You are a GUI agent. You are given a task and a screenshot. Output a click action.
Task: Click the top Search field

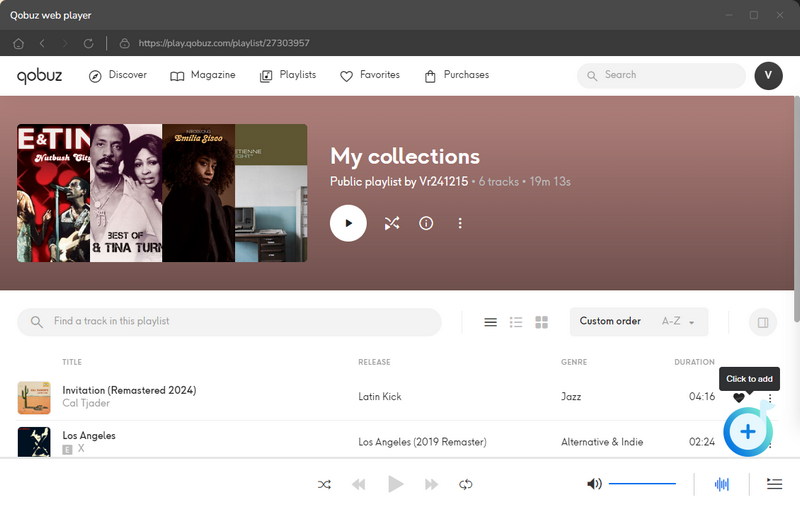tap(661, 75)
